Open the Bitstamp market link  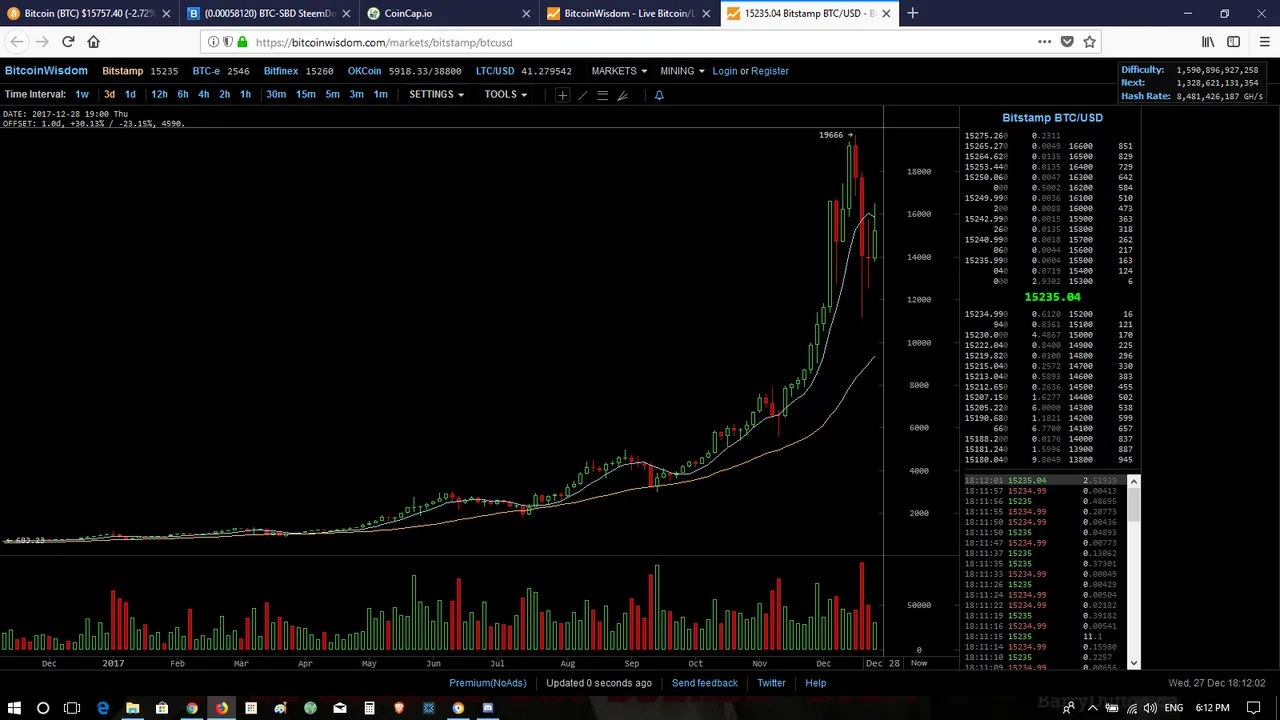coord(123,71)
